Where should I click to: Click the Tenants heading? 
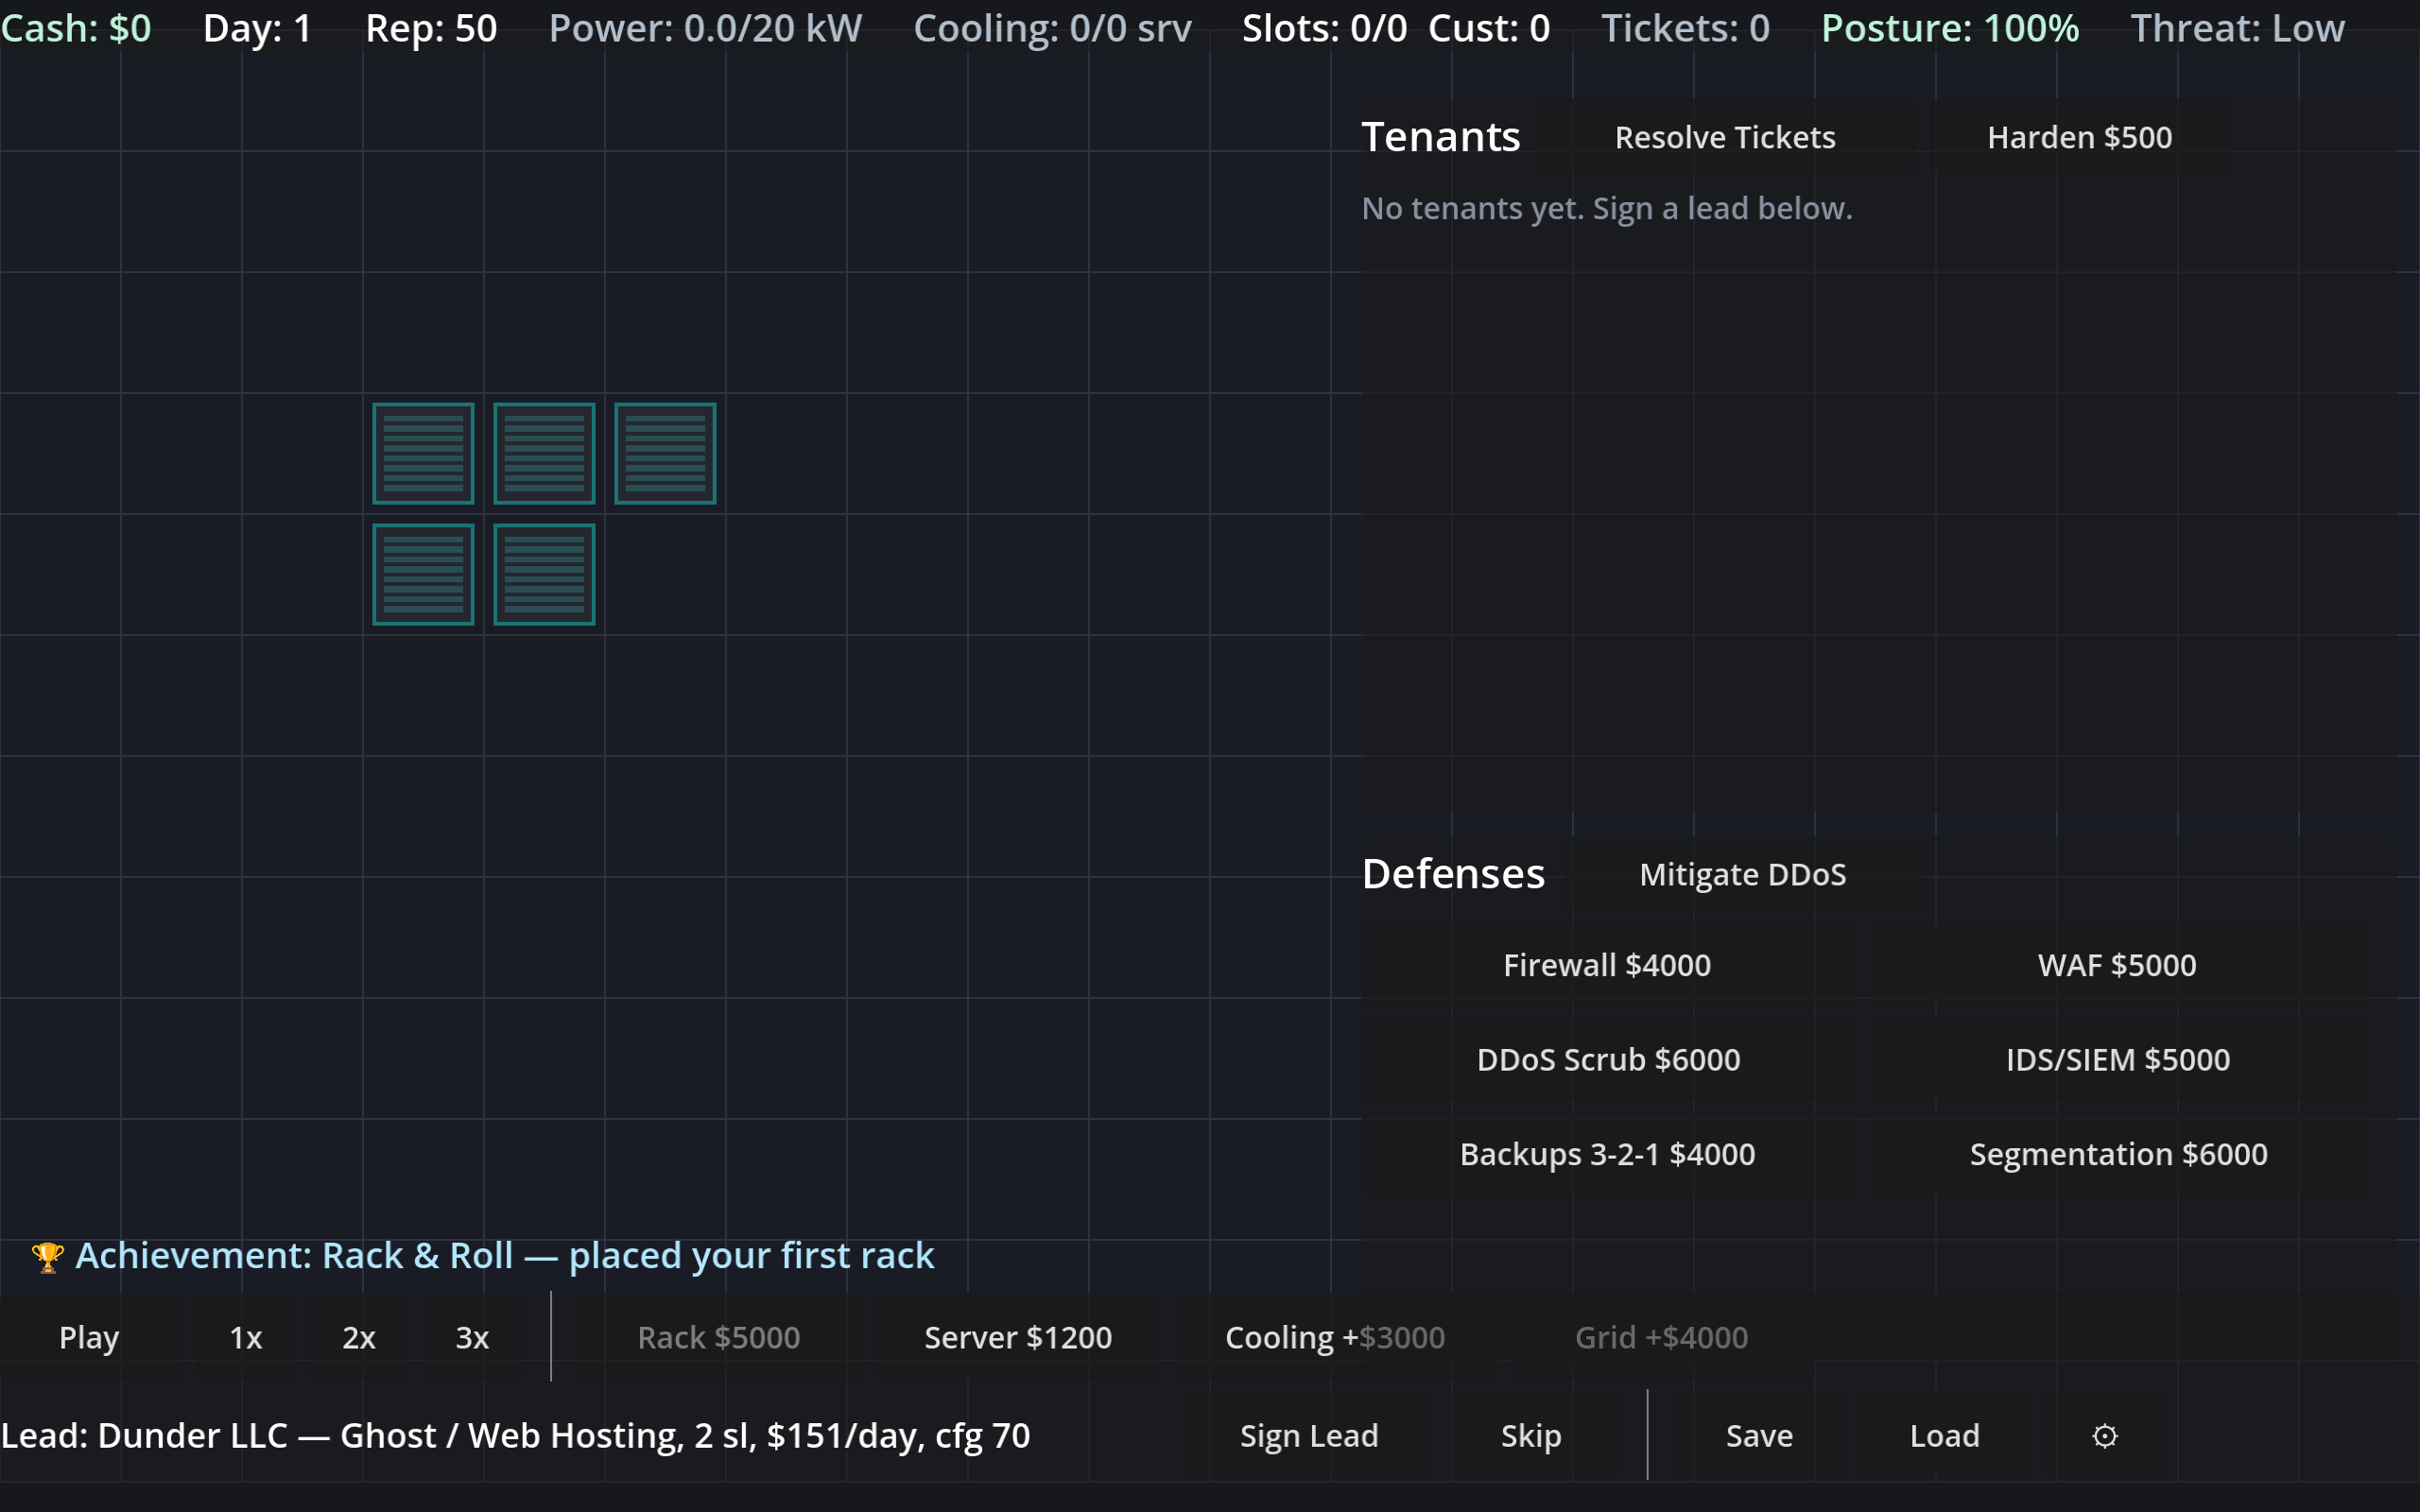(x=1441, y=137)
